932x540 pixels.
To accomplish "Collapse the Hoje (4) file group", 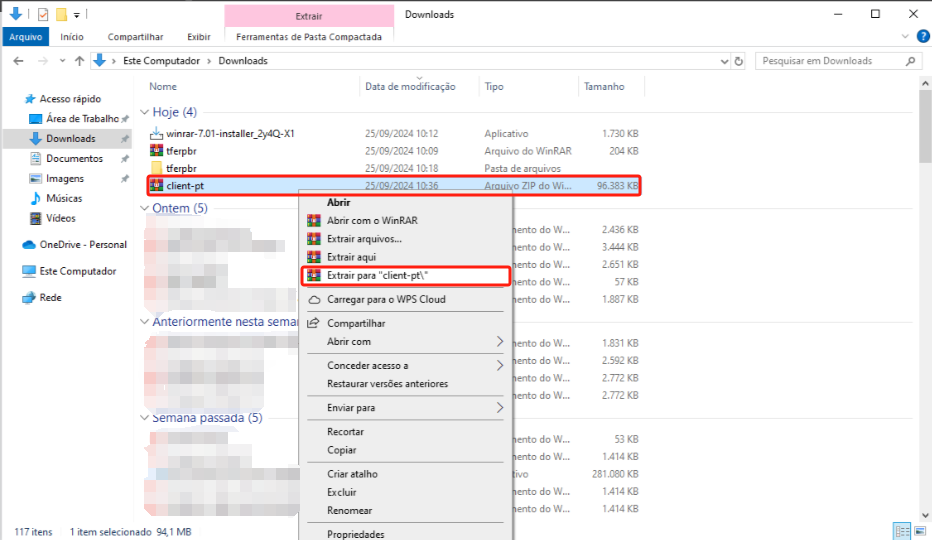I will click(x=145, y=112).
